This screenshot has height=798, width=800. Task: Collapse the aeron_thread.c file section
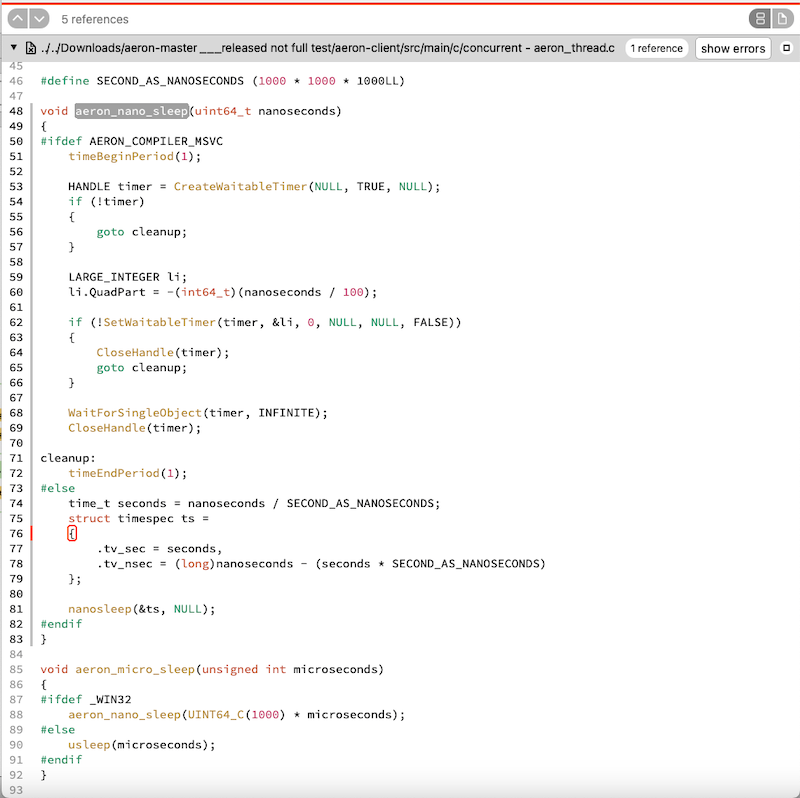[x=14, y=48]
